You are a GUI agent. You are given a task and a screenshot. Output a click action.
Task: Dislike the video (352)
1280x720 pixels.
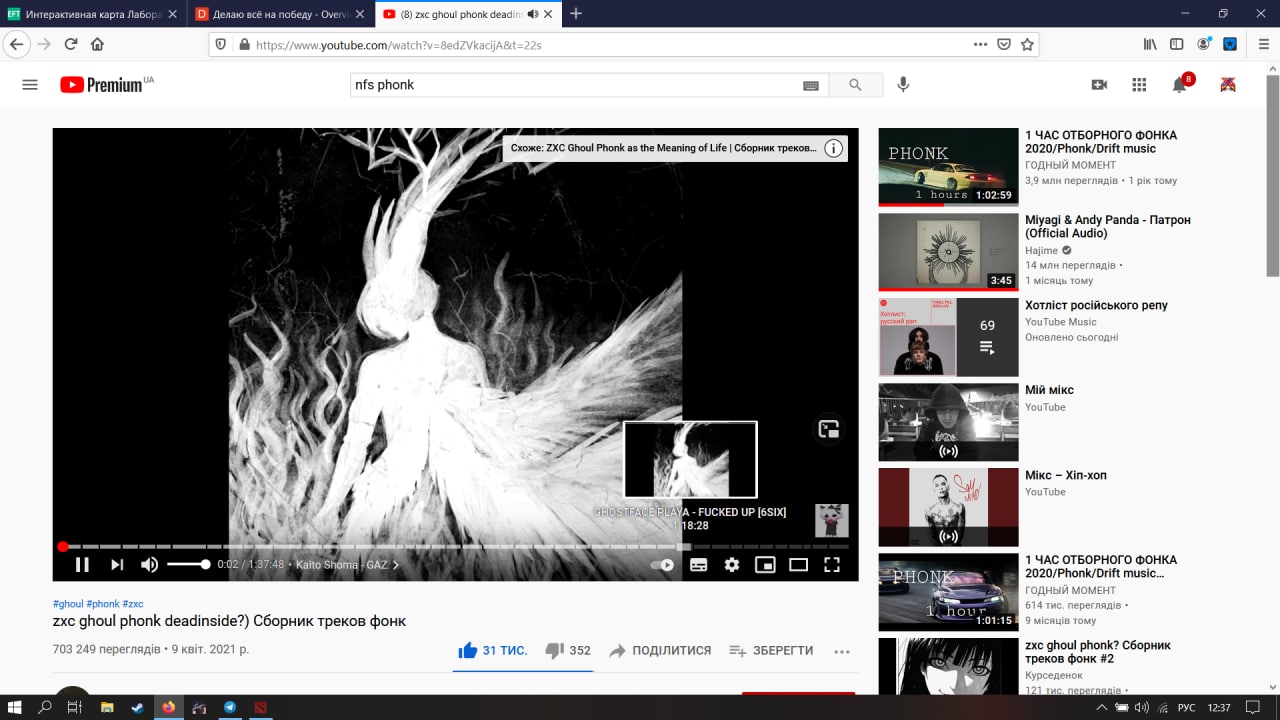[568, 650]
